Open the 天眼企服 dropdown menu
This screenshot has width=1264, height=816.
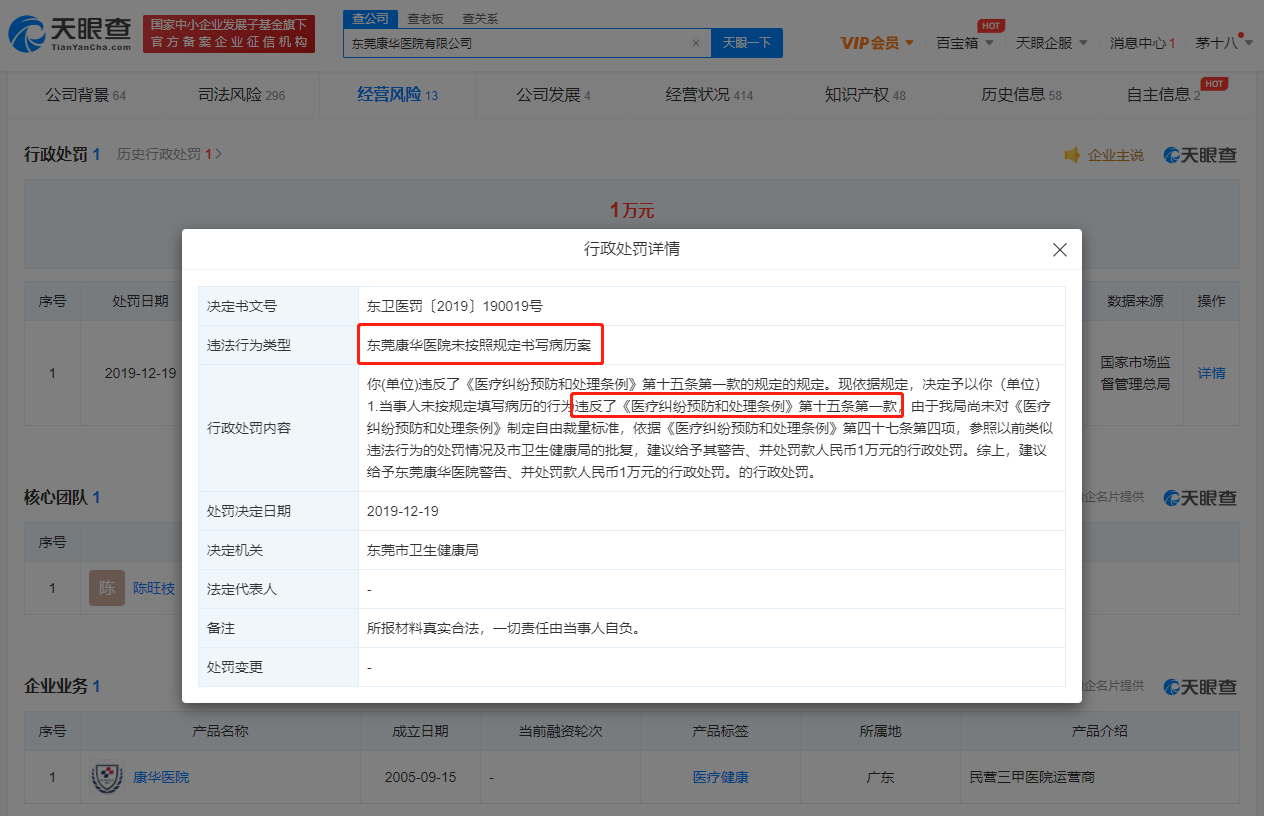coord(1051,43)
